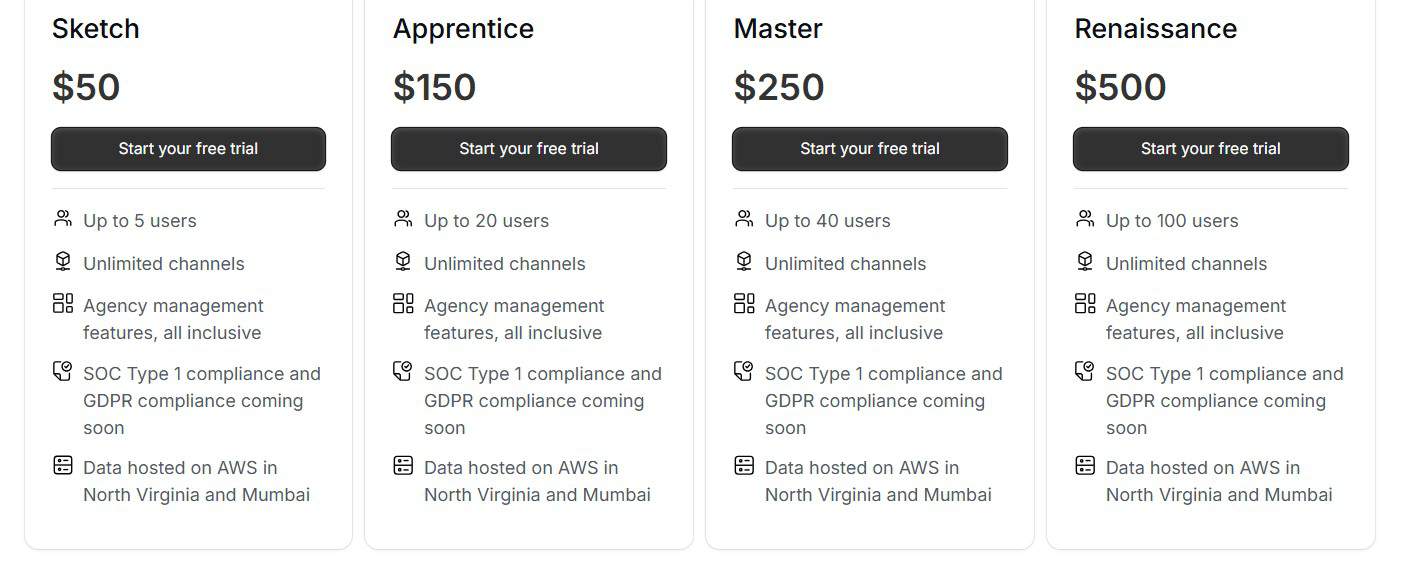Click 'Up to 20 users' feature text
The width and height of the screenshot is (1405, 568).
click(486, 221)
